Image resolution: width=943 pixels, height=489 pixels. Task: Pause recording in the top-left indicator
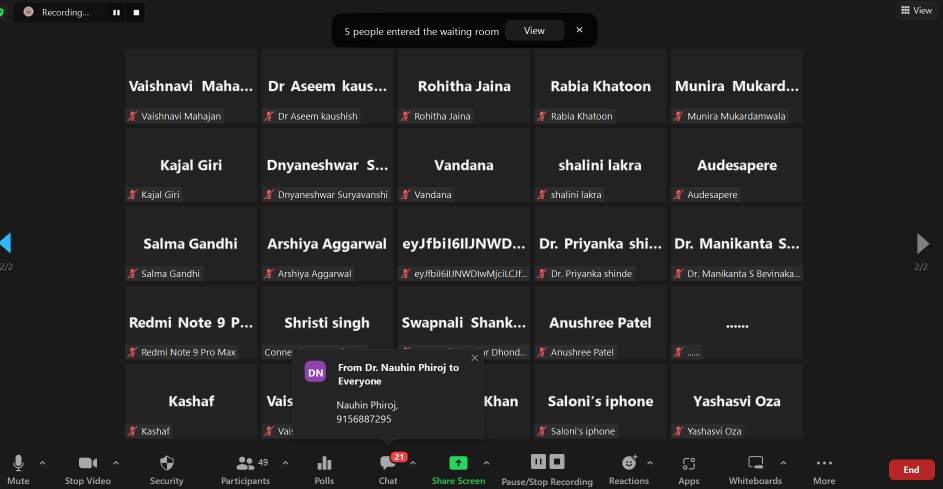(117, 12)
